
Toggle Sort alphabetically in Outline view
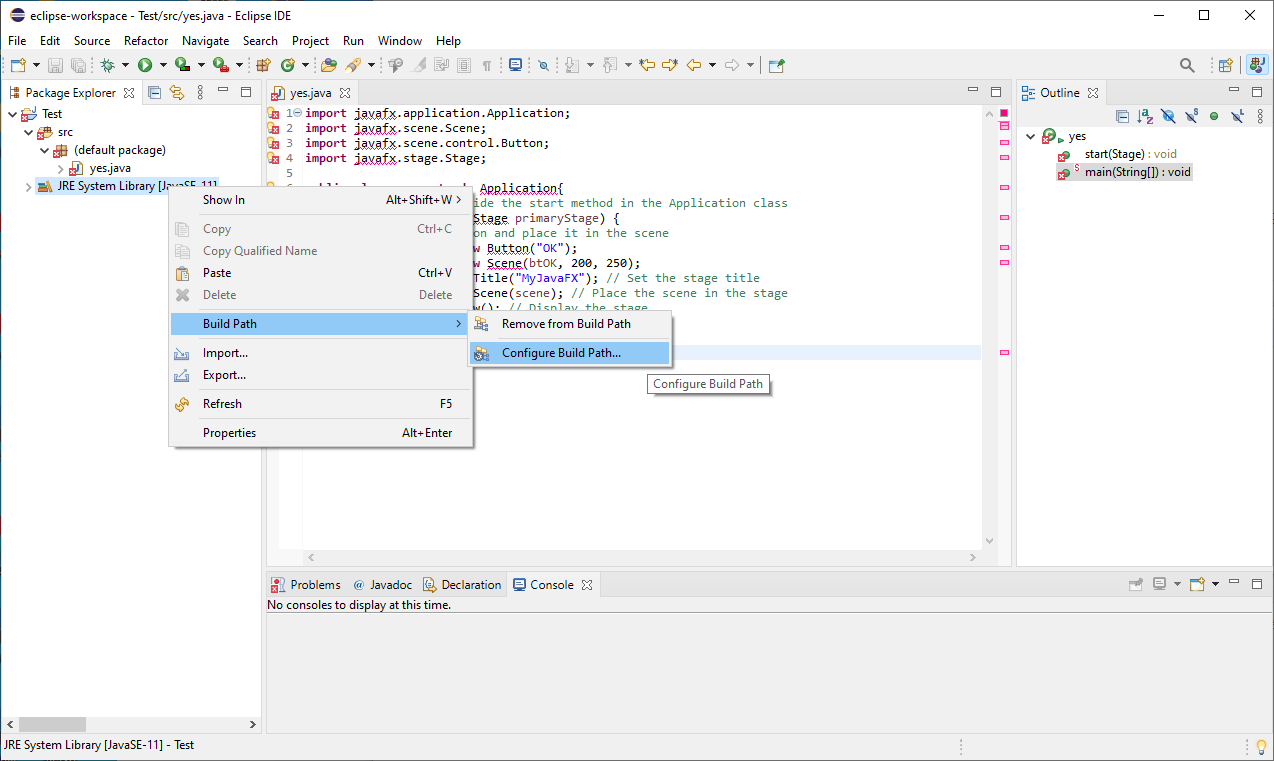1145,116
